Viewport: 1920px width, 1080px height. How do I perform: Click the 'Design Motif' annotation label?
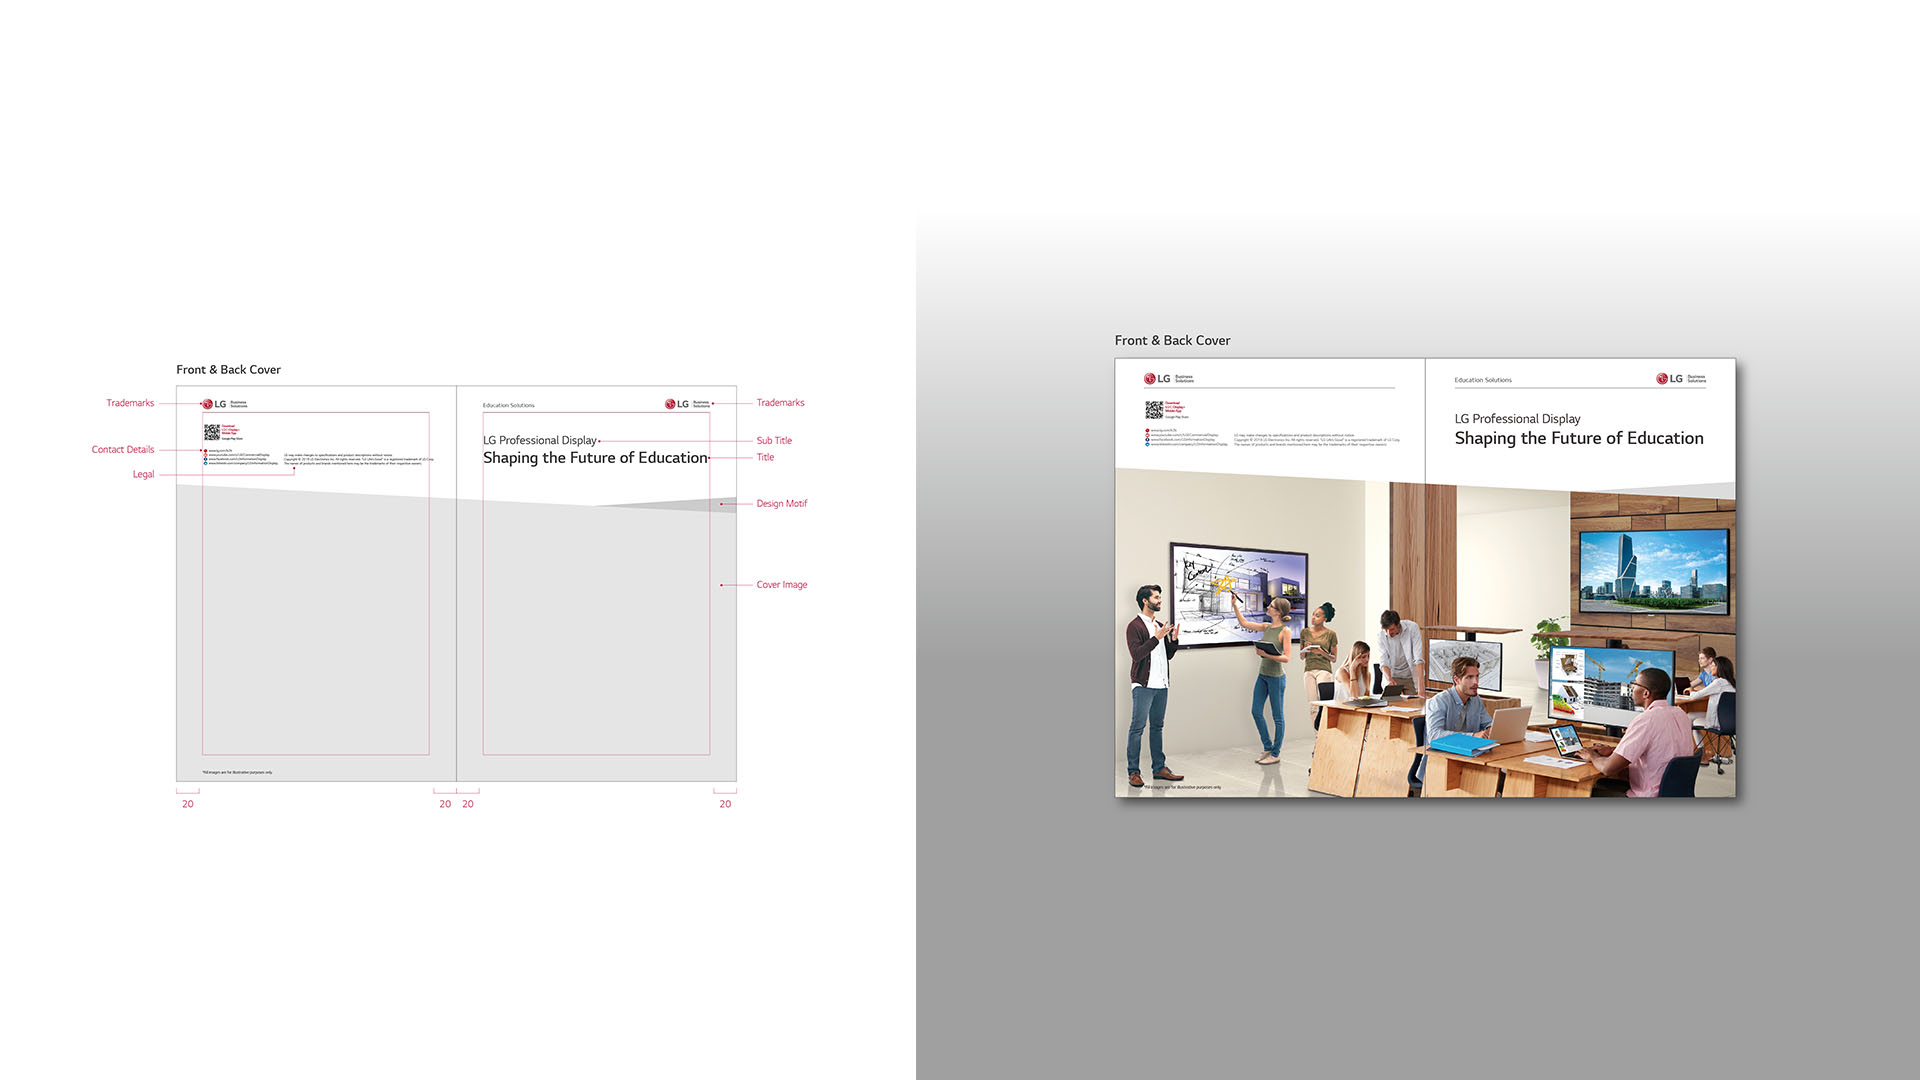pyautogui.click(x=781, y=504)
